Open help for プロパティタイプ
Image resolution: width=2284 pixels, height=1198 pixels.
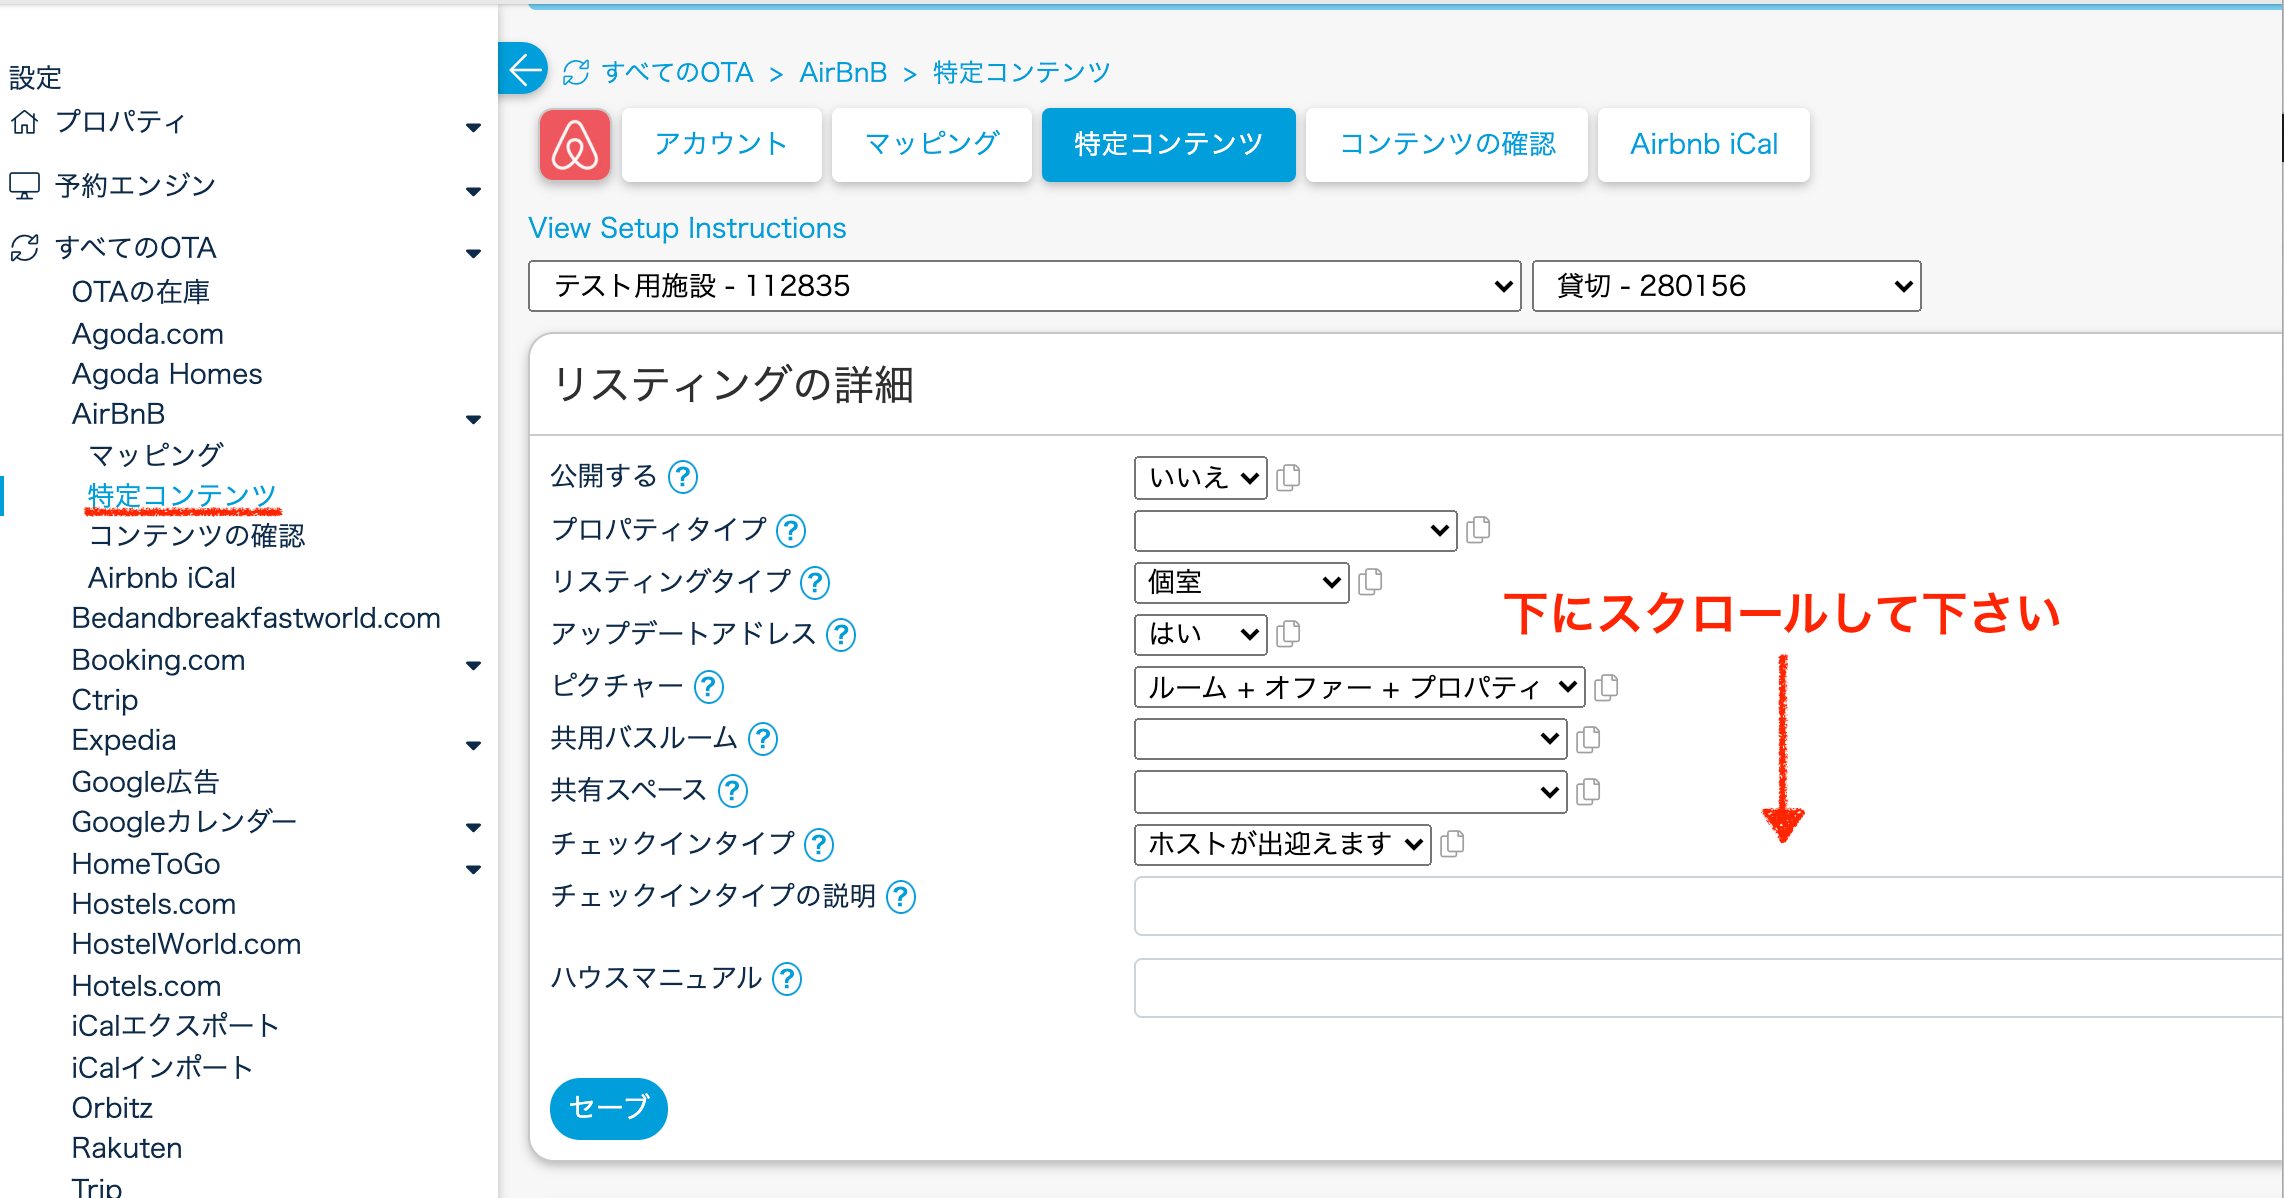point(791,530)
